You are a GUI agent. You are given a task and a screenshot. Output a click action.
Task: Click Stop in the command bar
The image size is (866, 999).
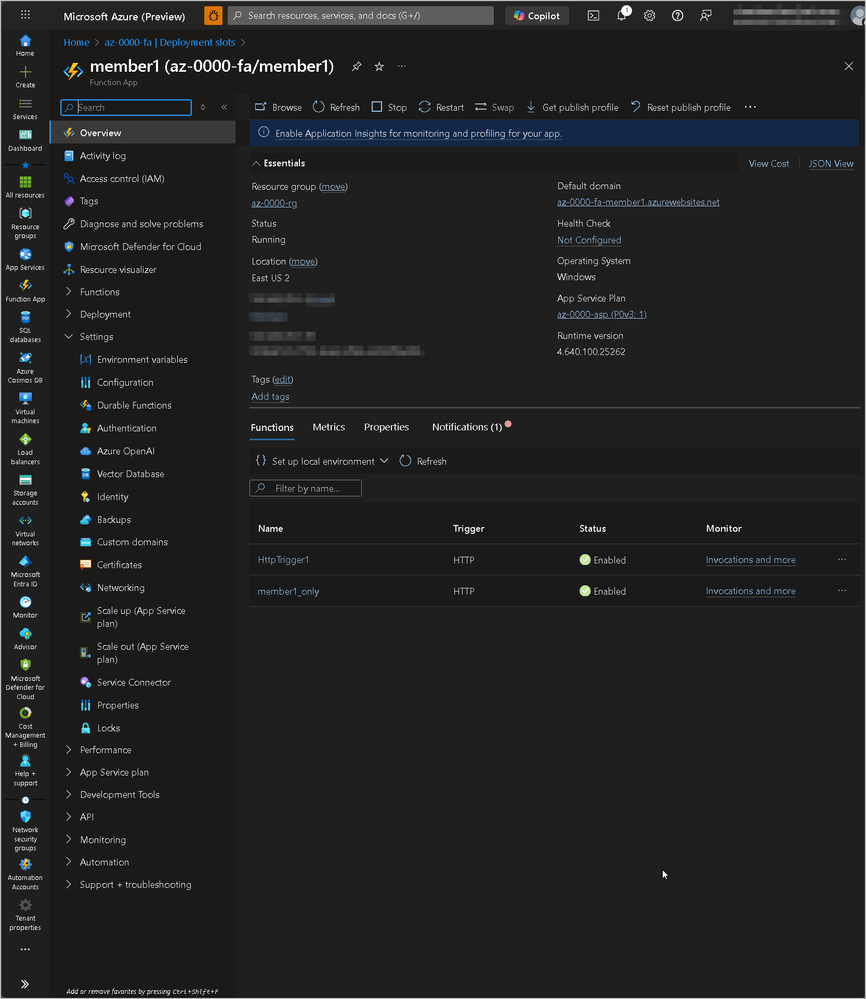(x=389, y=107)
